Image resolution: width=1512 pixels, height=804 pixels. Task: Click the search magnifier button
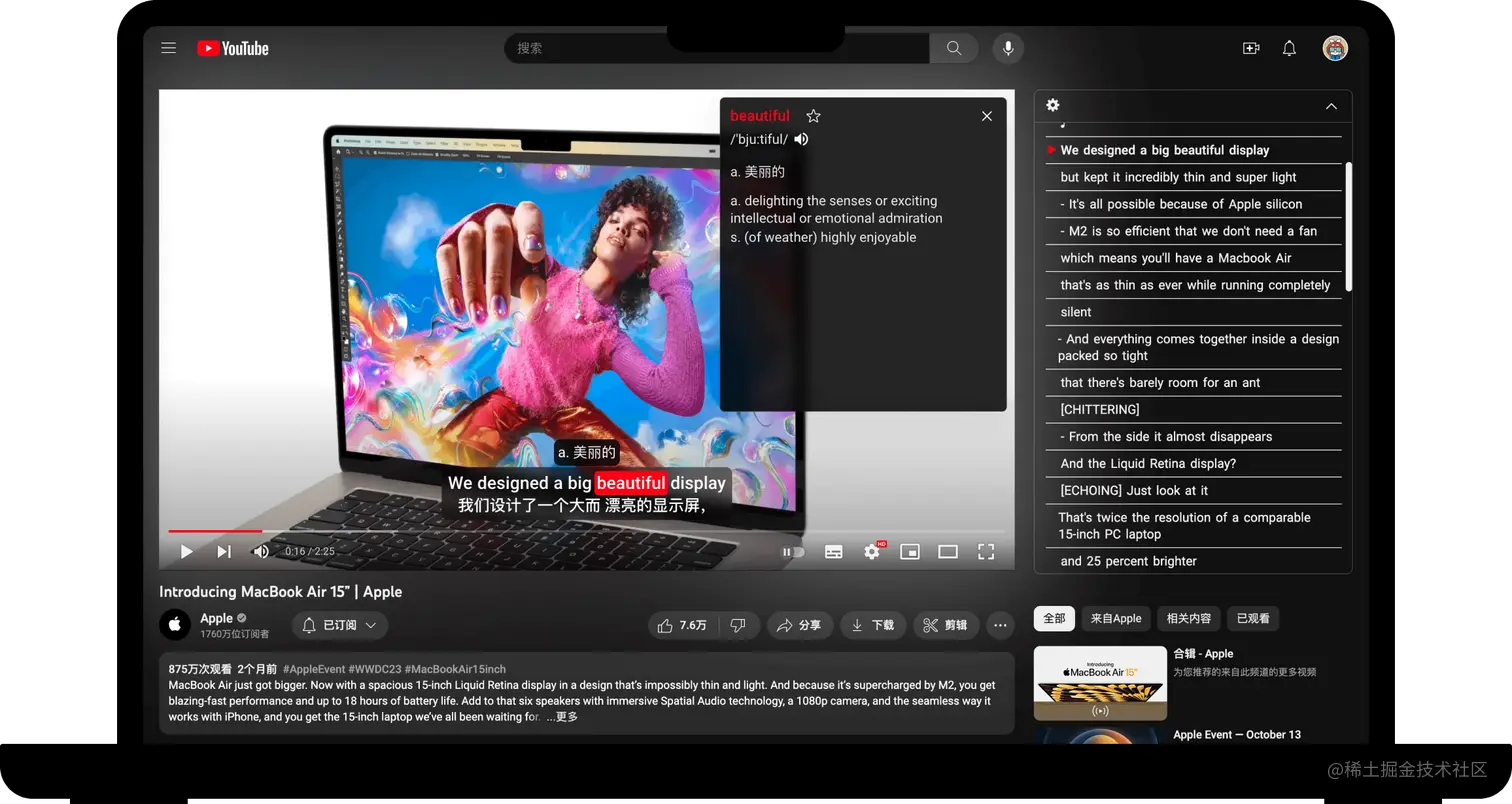point(954,48)
